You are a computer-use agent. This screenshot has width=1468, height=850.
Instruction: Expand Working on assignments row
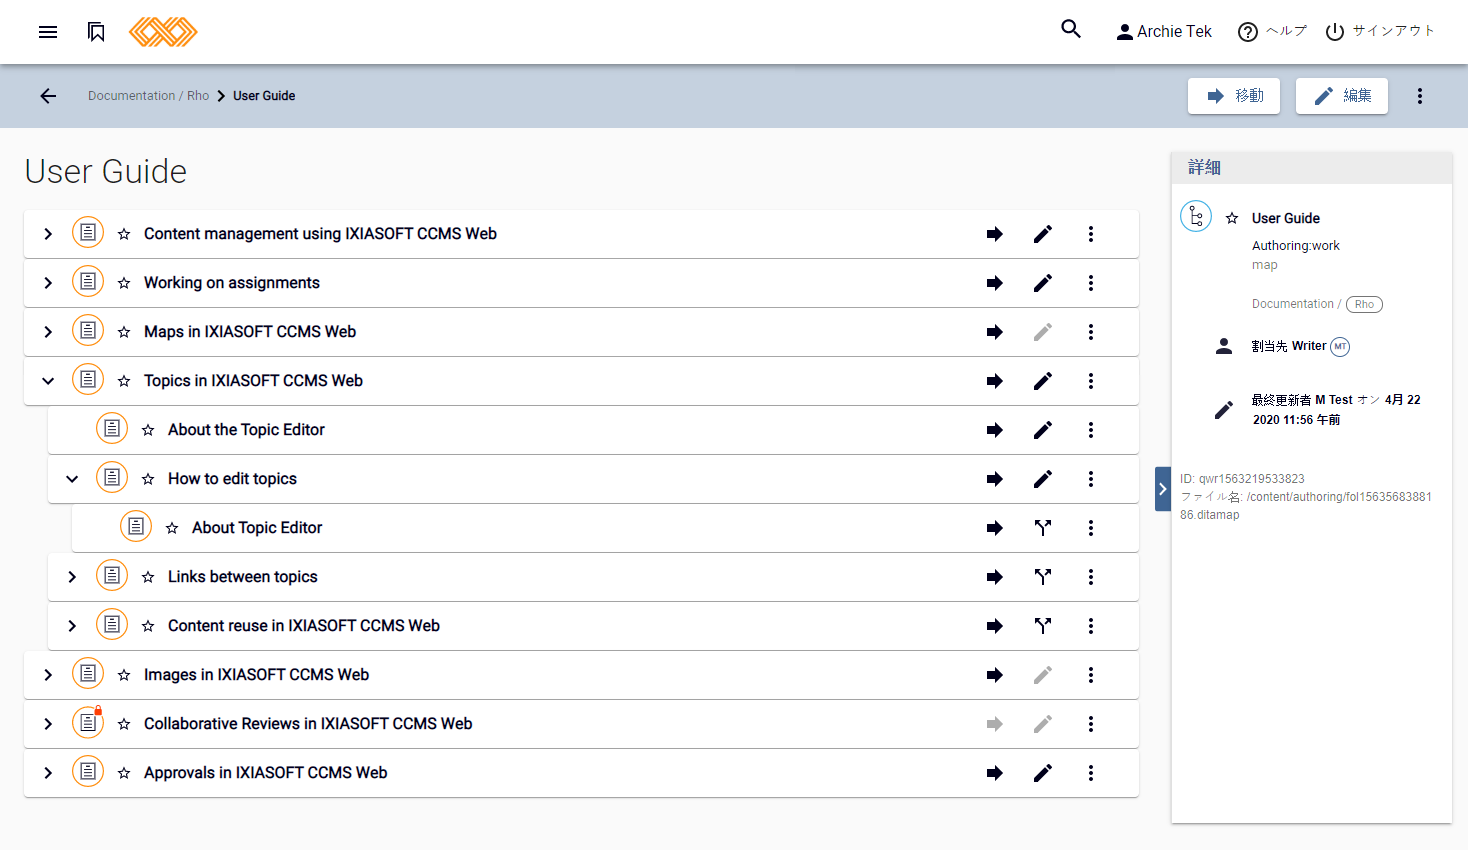(x=48, y=283)
